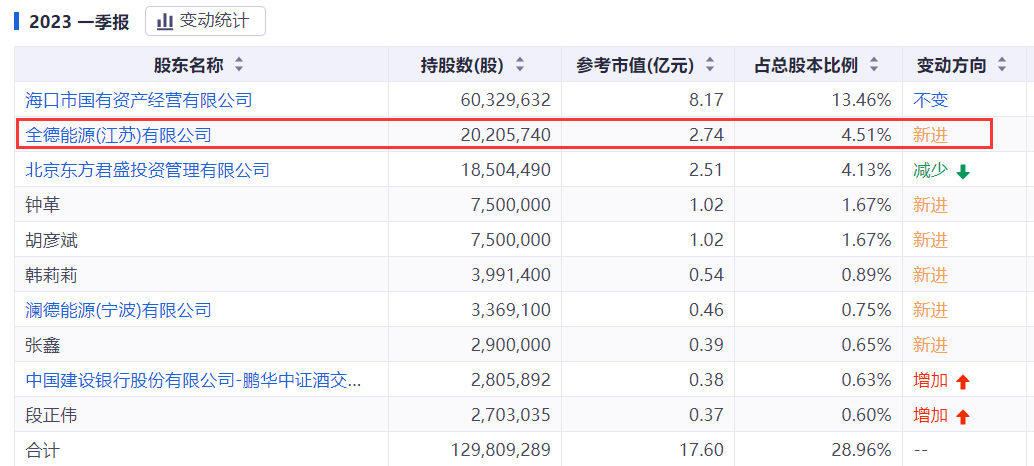
Task: Sort by 持股数(股) column arrows
Action: tap(519, 65)
